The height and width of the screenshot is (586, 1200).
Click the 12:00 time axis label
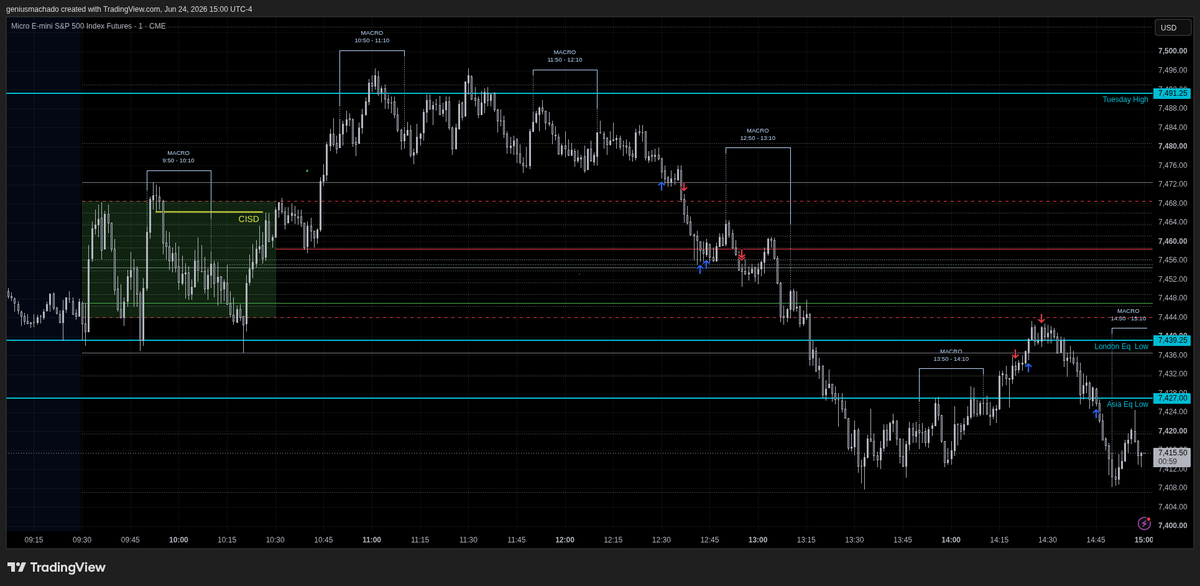(x=565, y=540)
